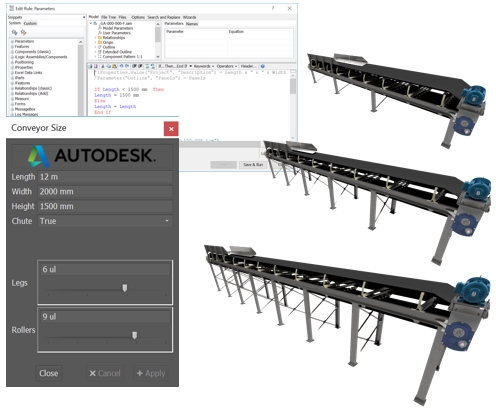Click the Rollers slider handle
Screen dimensions: 496x409
click(x=134, y=335)
